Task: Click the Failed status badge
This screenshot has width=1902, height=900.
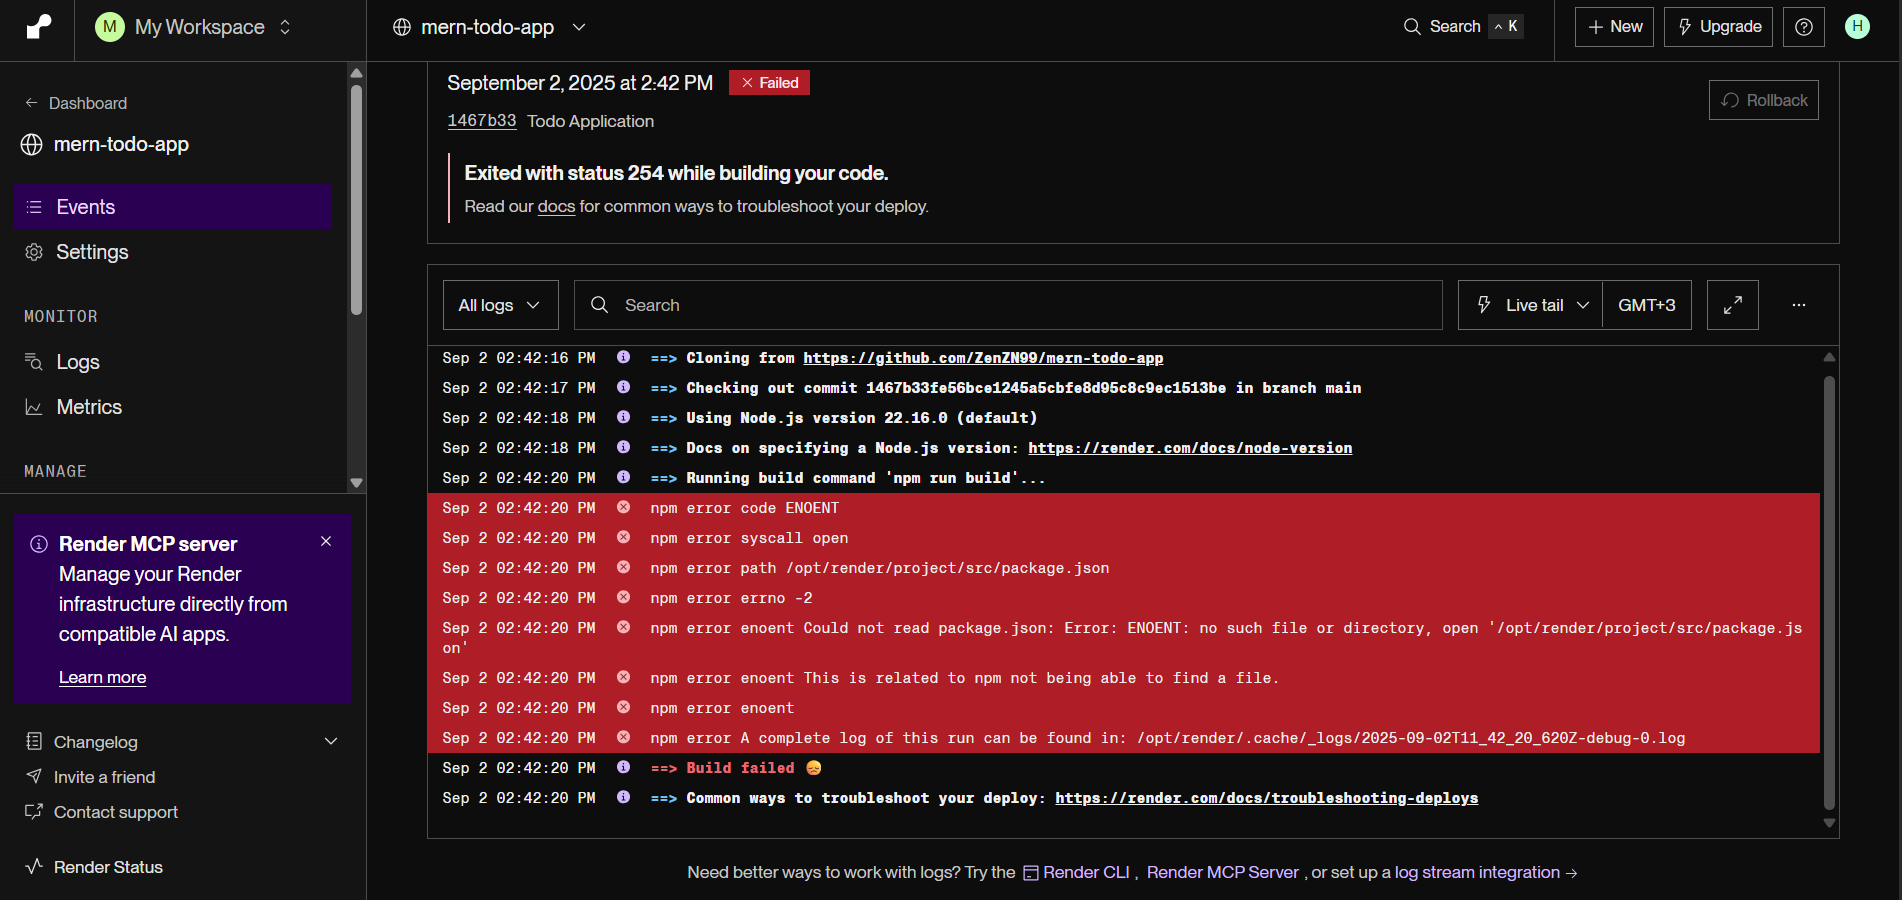Action: (769, 83)
